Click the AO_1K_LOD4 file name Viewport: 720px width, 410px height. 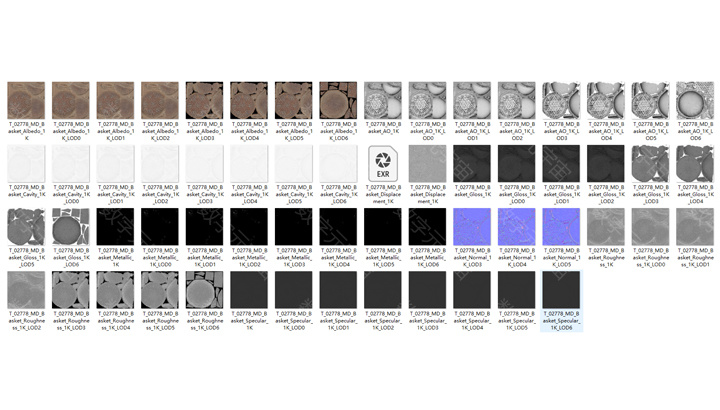605,131
